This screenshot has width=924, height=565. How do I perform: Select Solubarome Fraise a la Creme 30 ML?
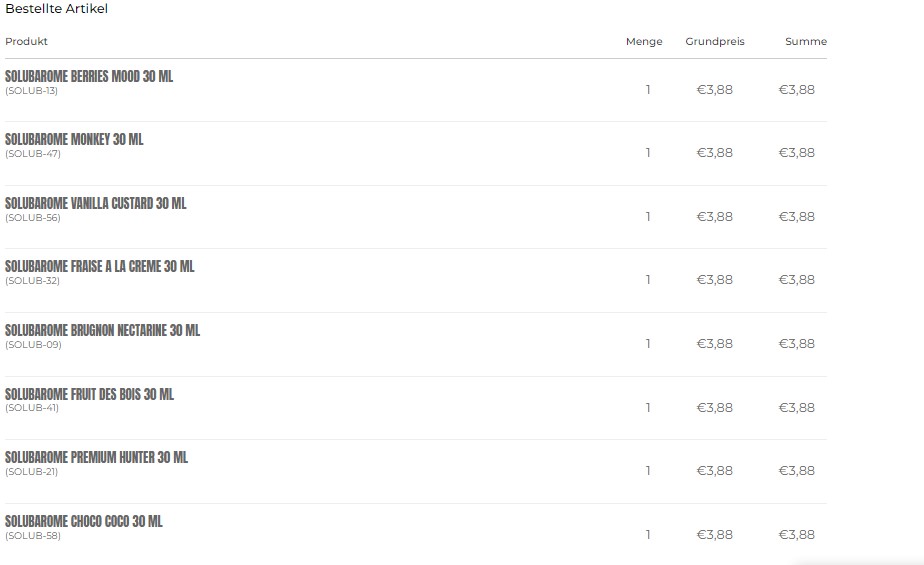[x=100, y=266]
